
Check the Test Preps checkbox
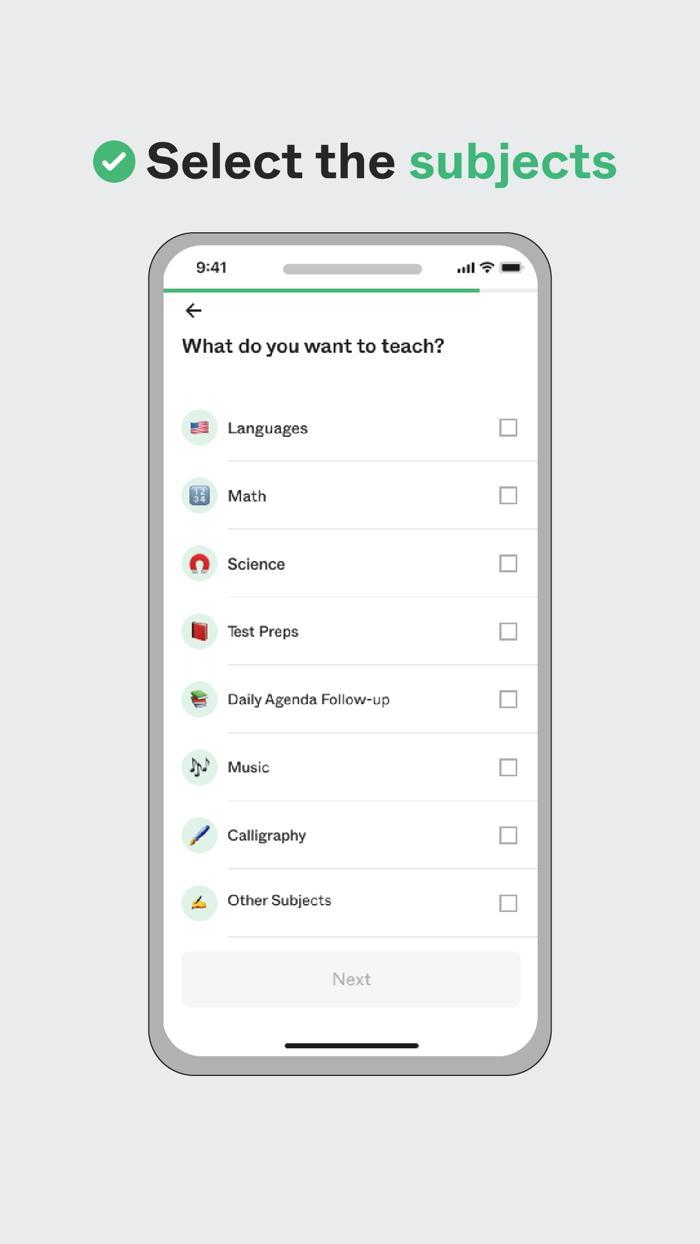tap(508, 631)
